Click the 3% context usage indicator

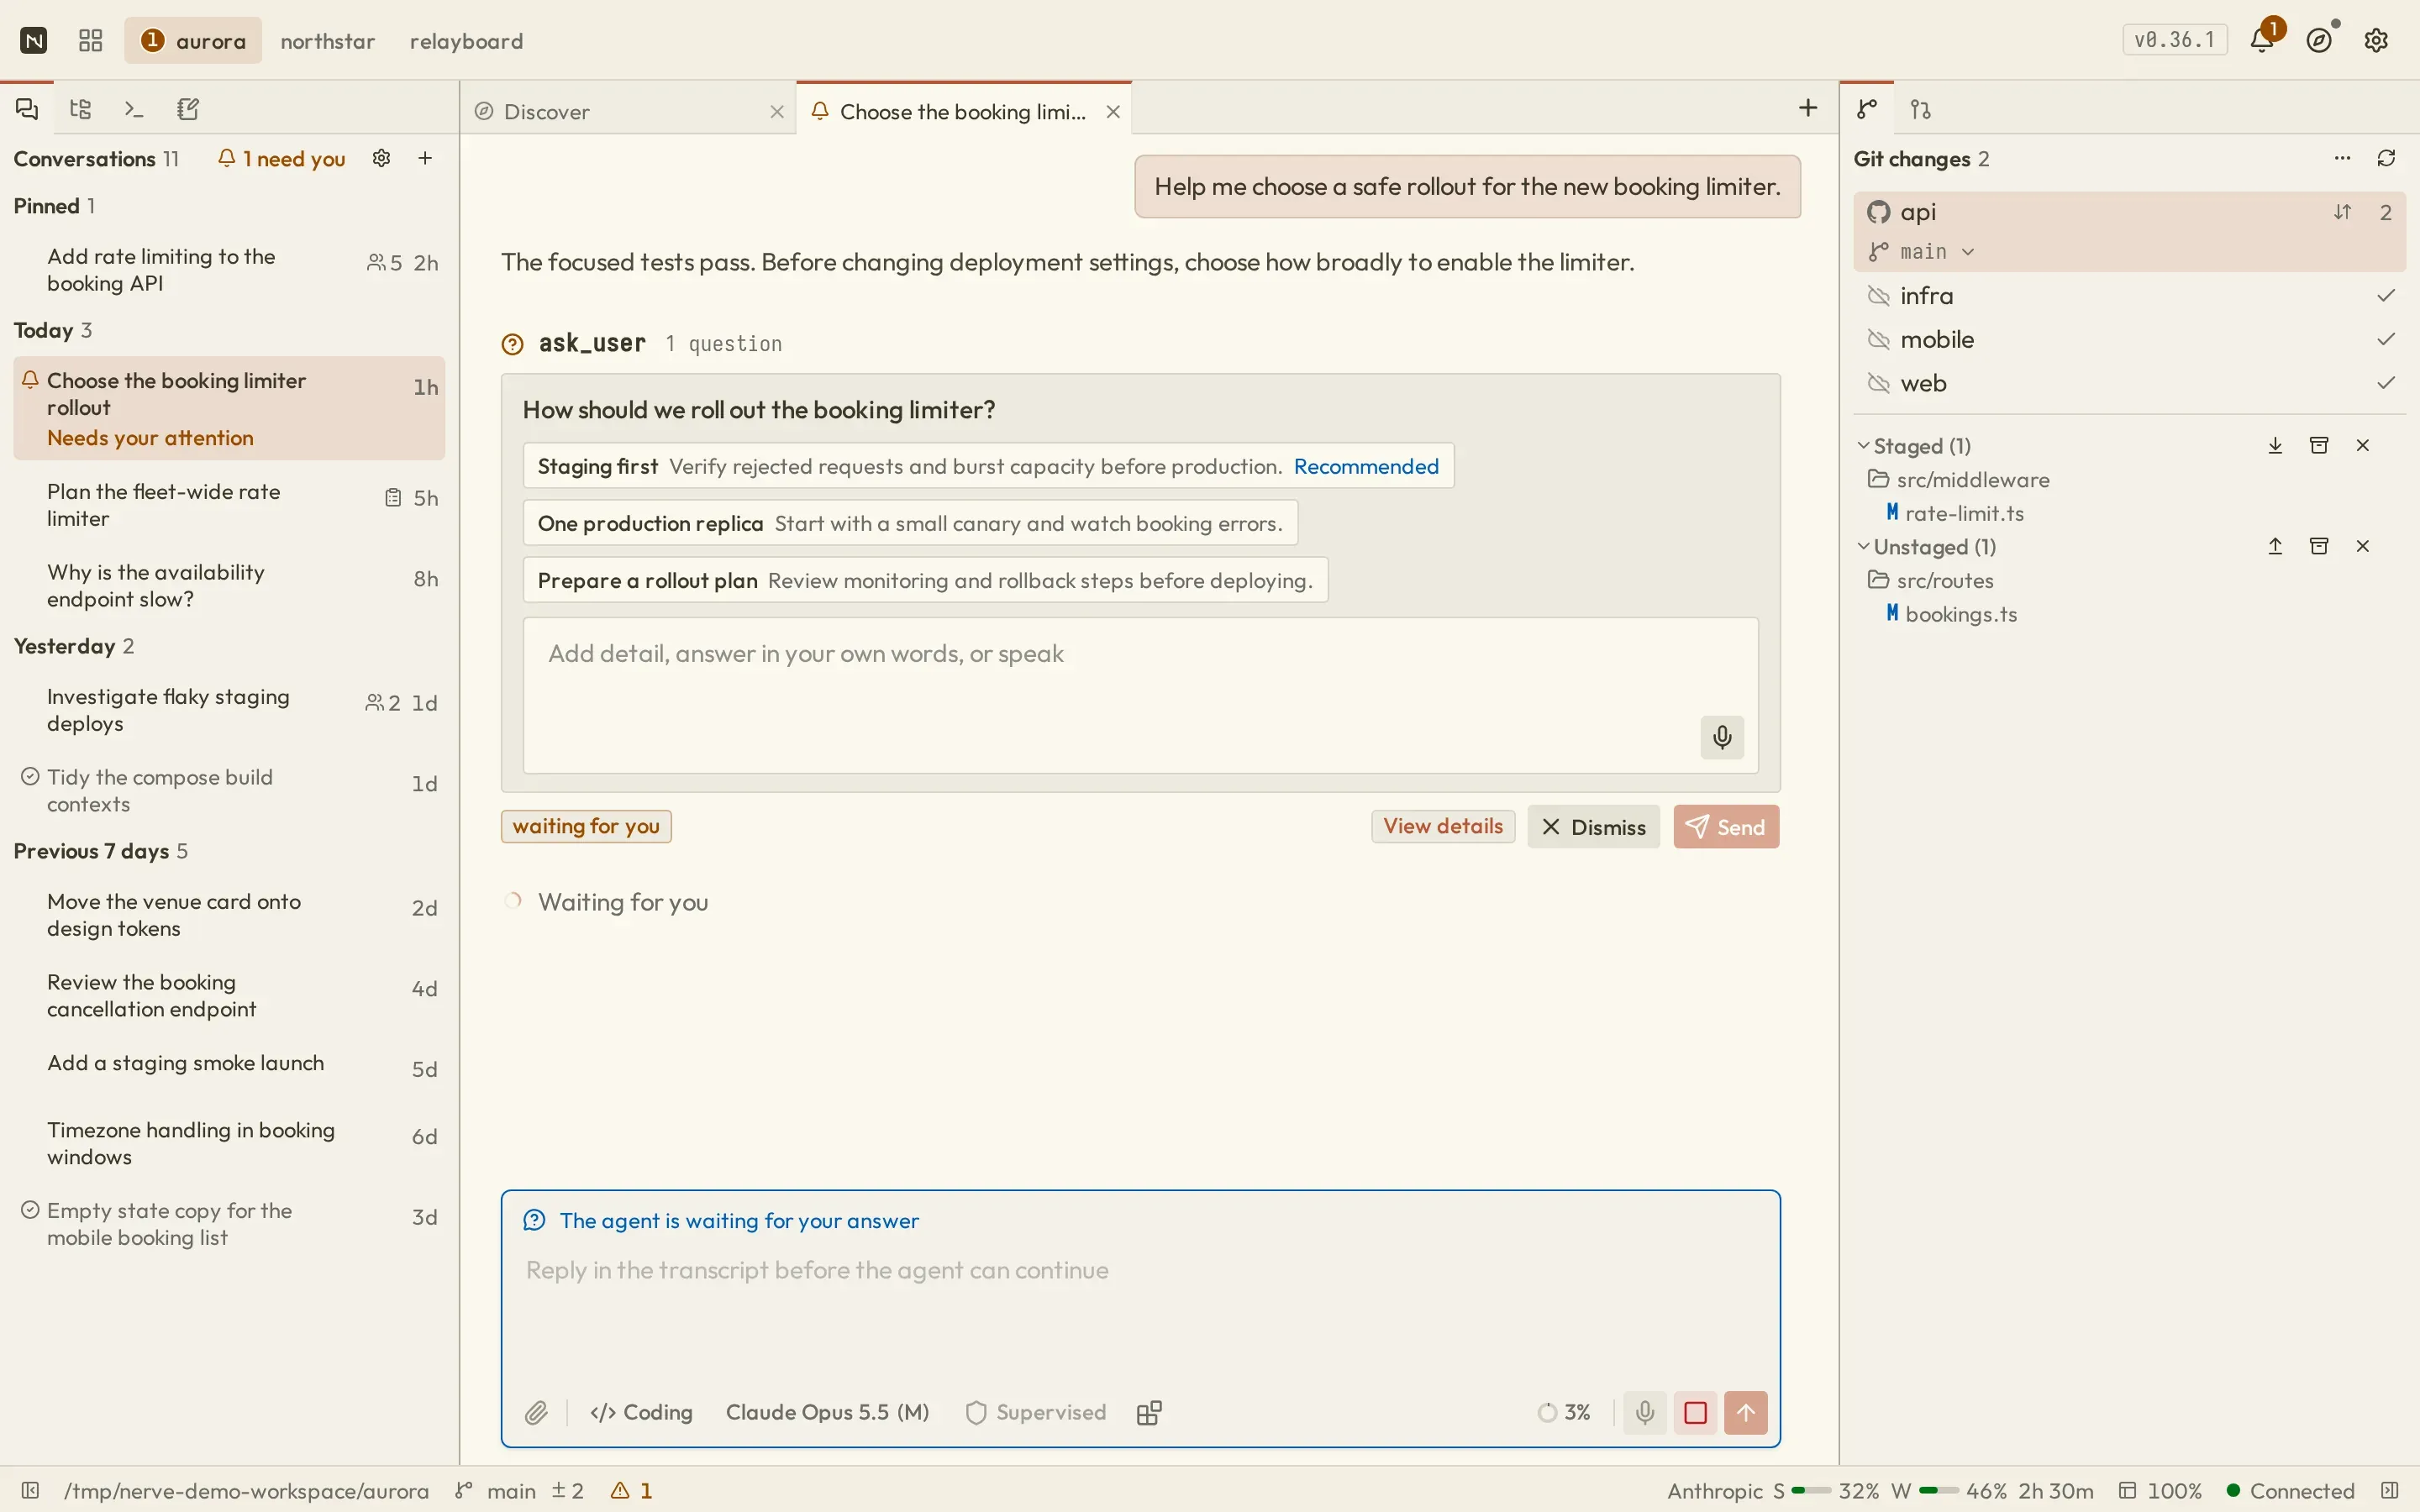click(1565, 1412)
